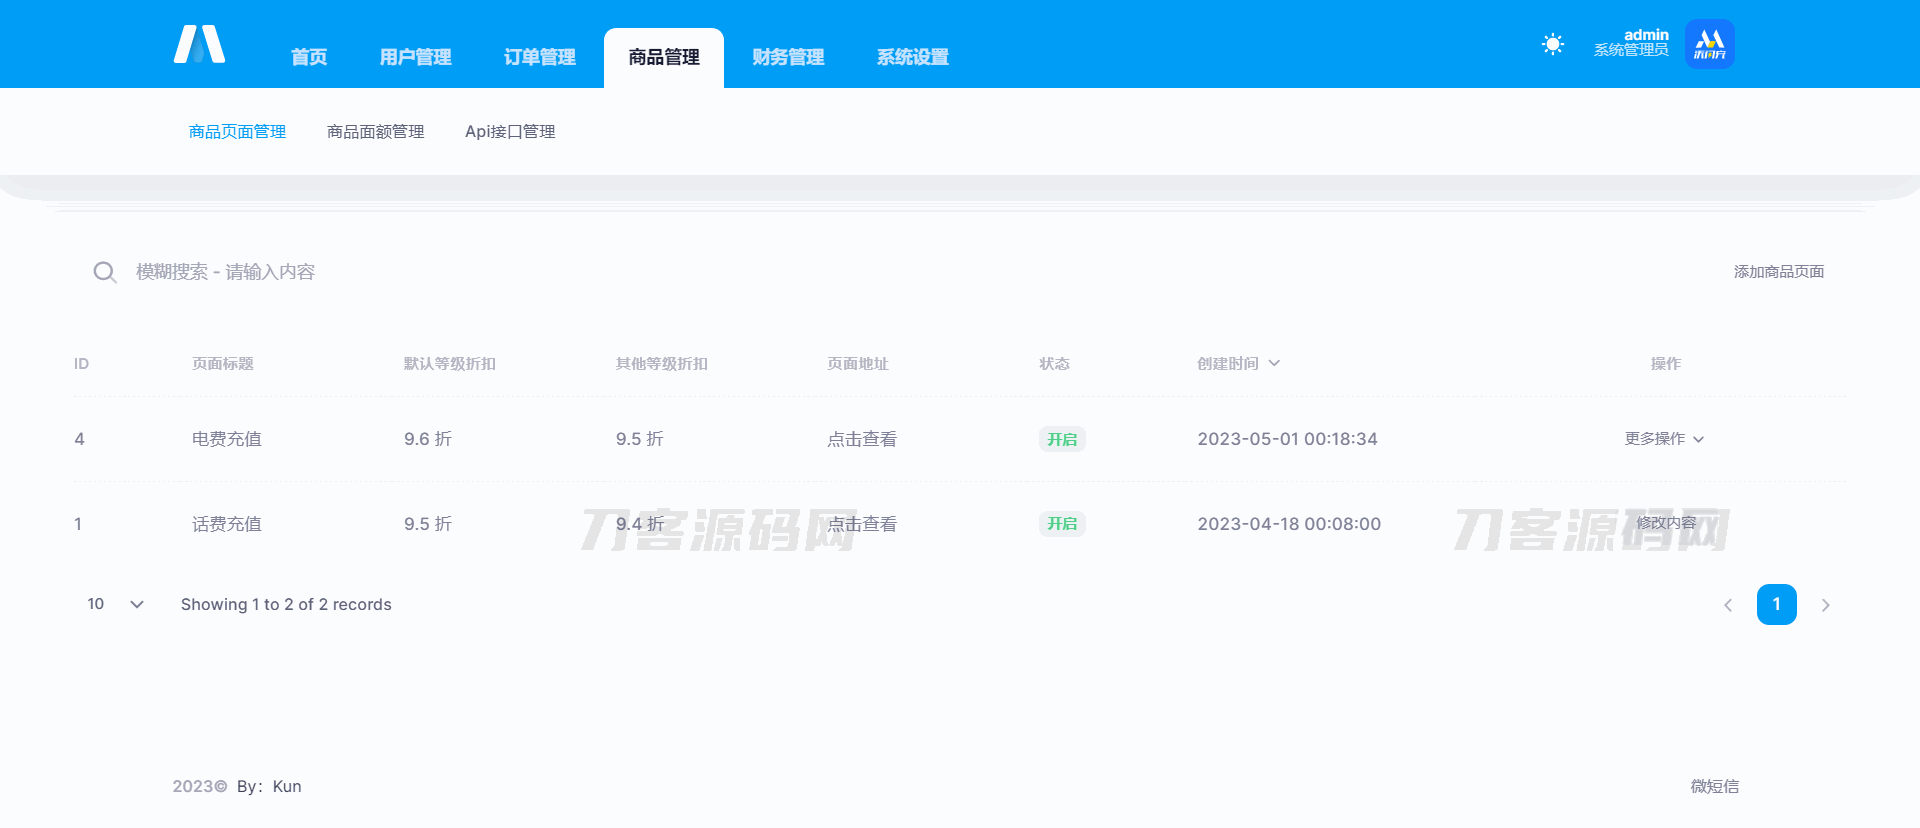Go to previous page arrow
This screenshot has width=1920, height=828.
[1727, 605]
